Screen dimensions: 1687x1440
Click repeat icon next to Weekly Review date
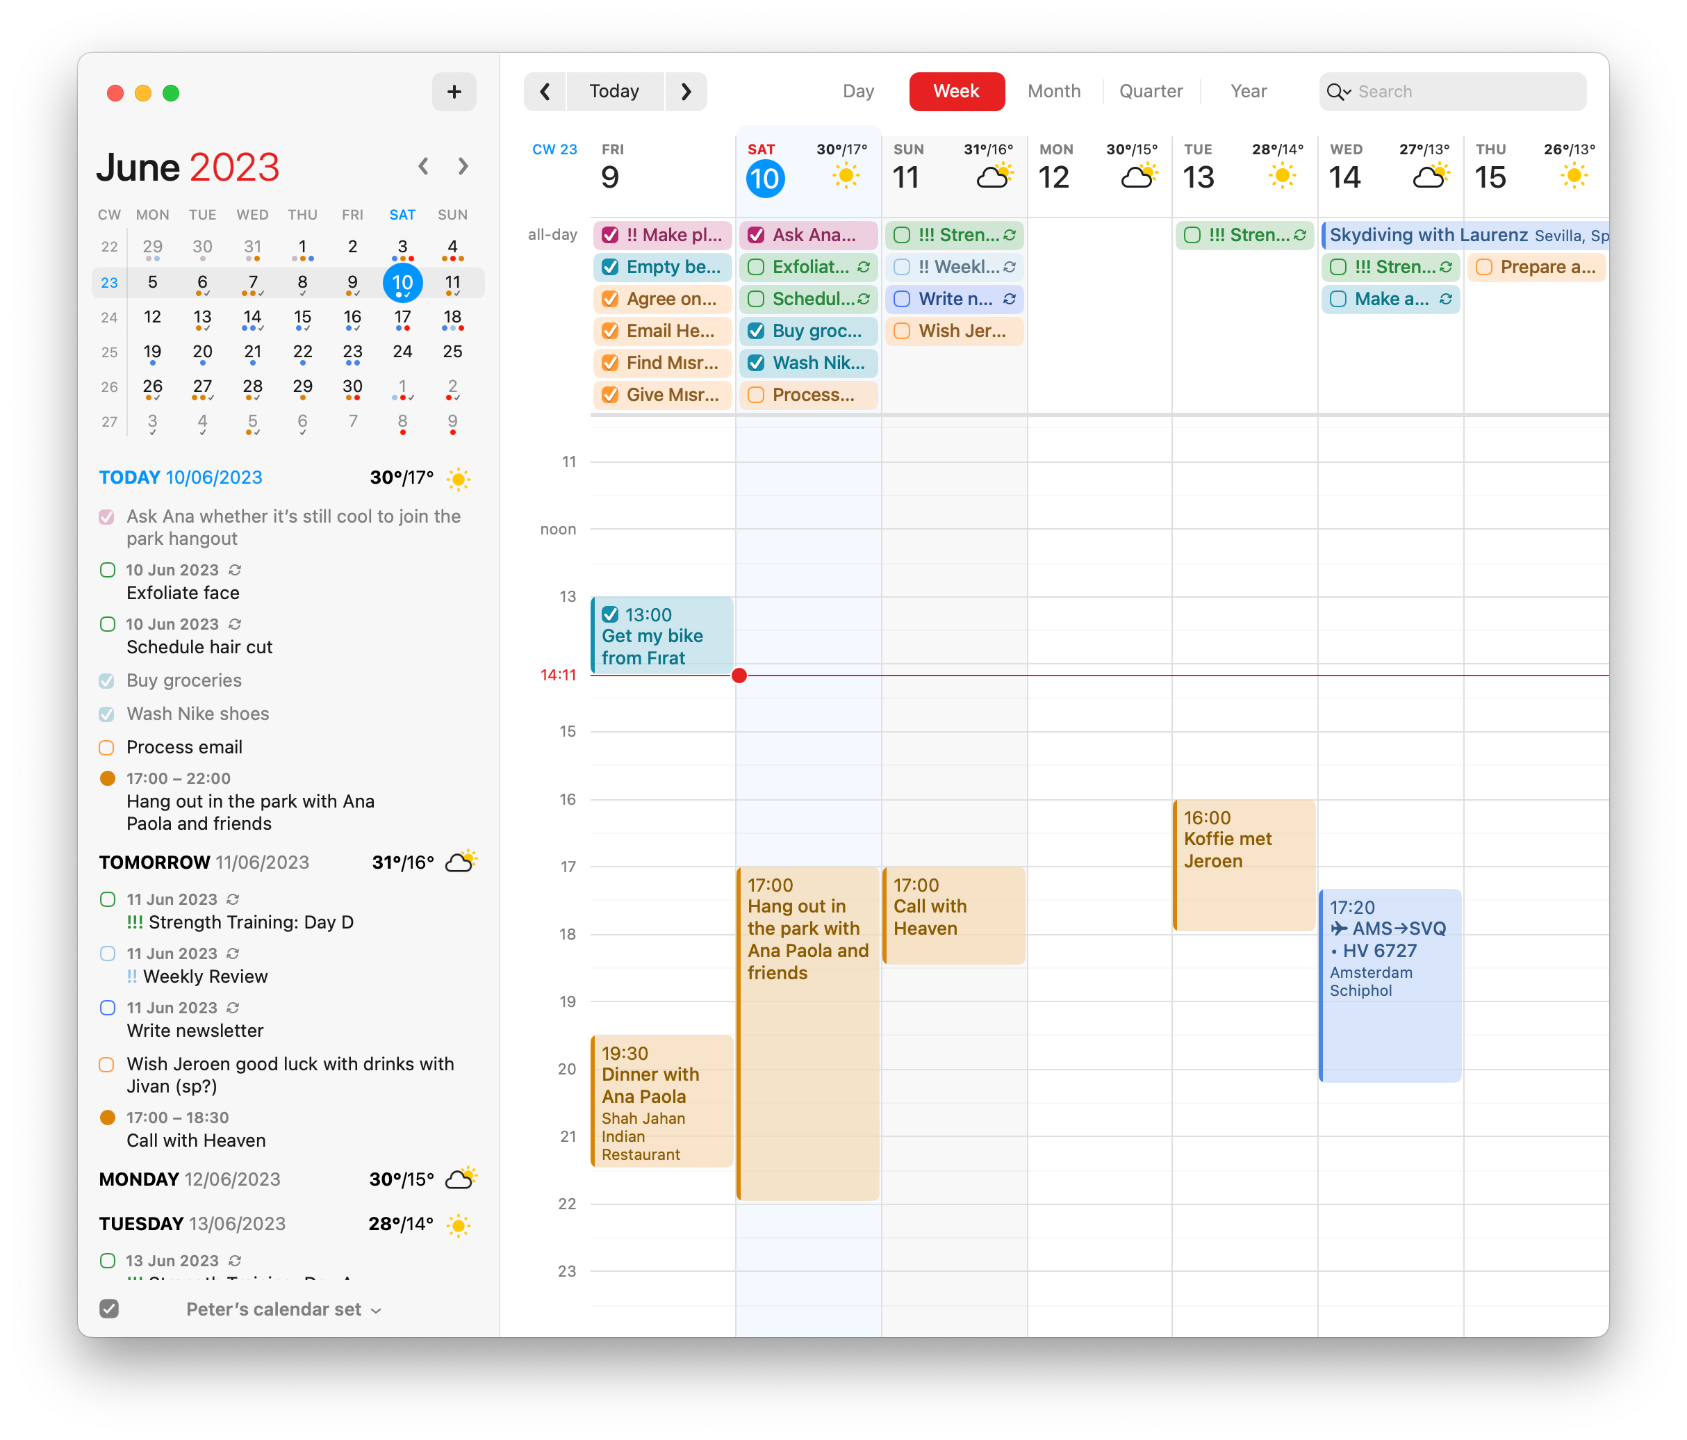click(x=233, y=954)
